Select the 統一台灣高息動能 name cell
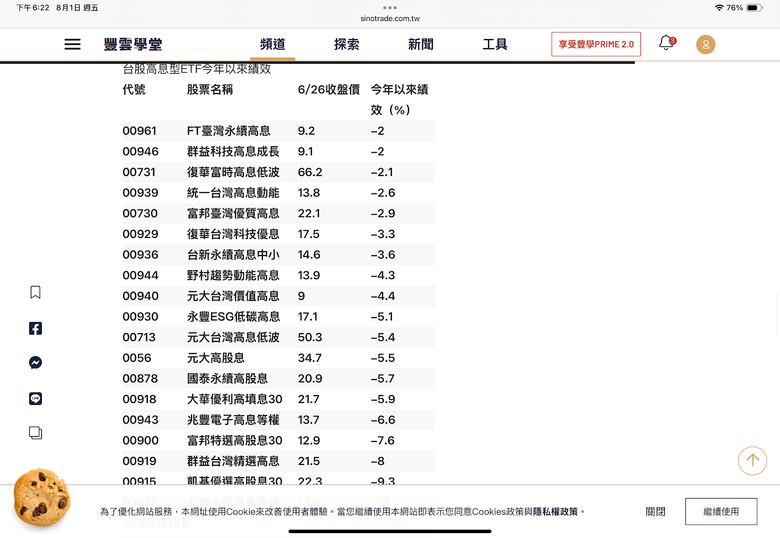This screenshot has height=538, width=780. 233,192
